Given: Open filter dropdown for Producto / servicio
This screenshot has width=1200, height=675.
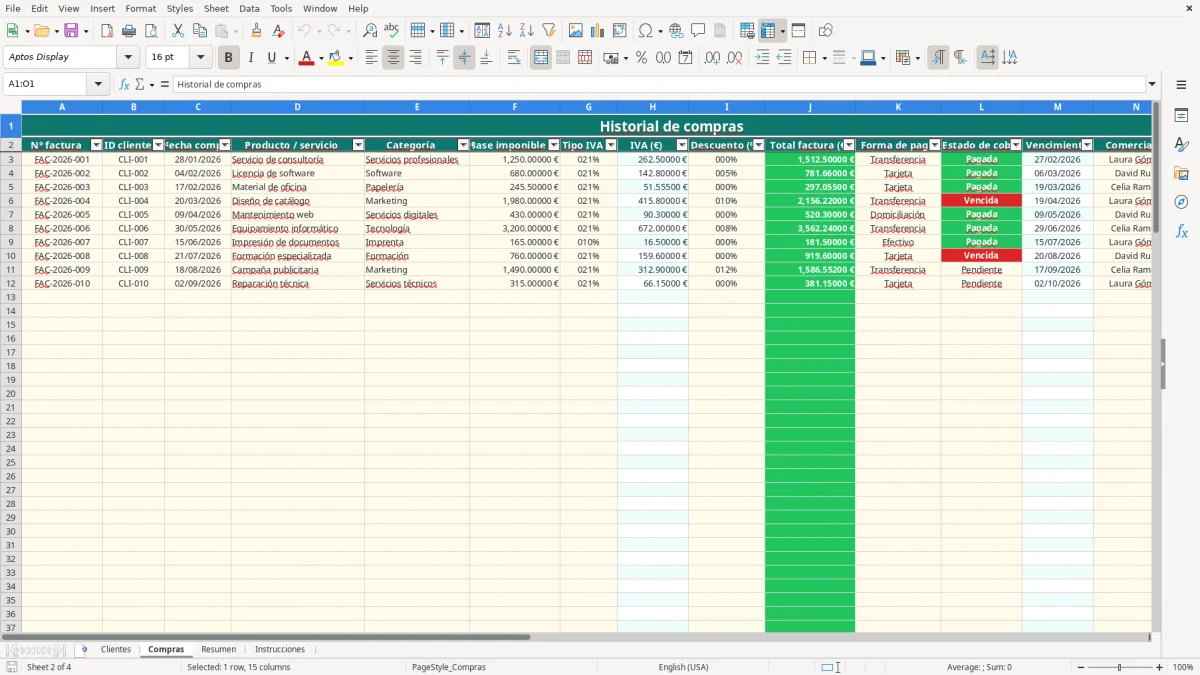Looking at the screenshot, I should 358,145.
